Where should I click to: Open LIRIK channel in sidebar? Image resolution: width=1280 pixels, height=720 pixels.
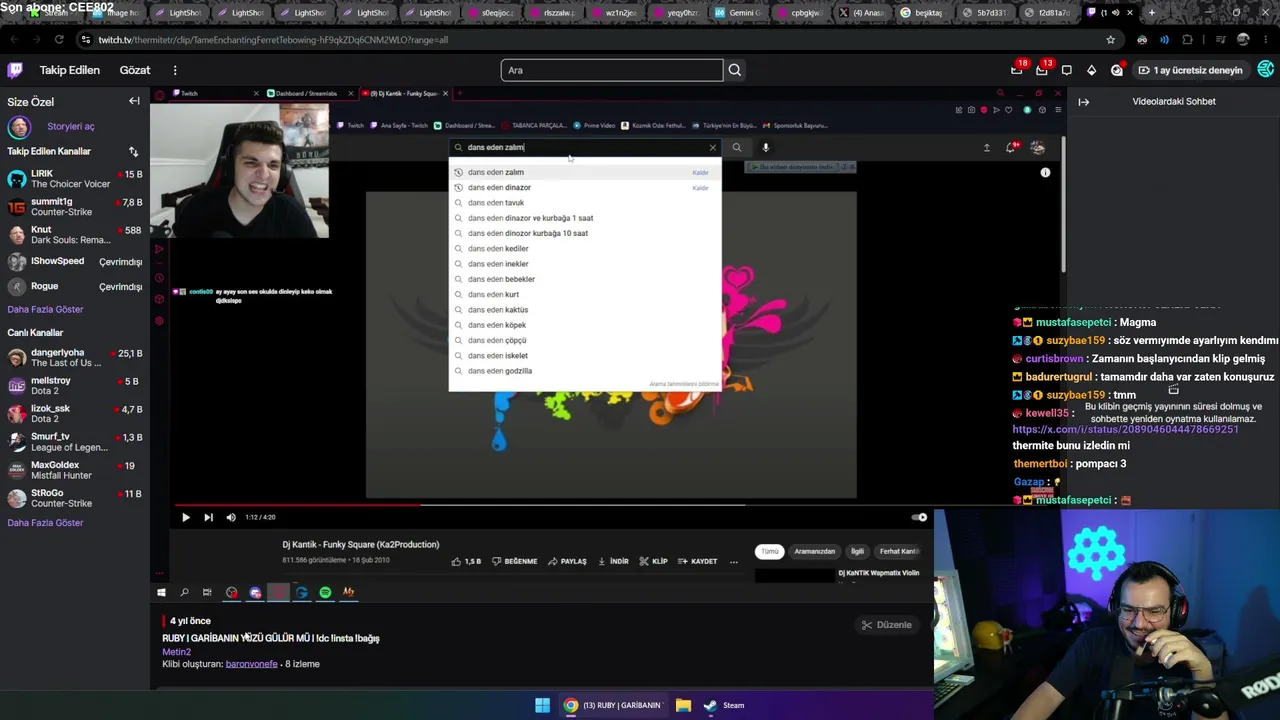tap(75, 179)
